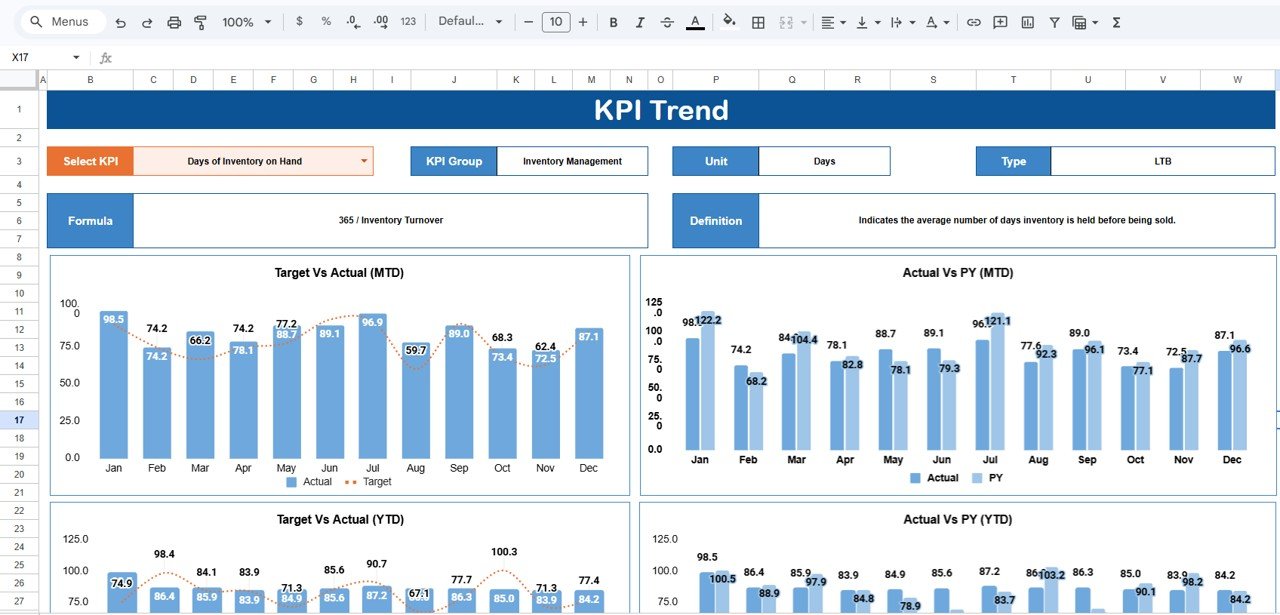Toggle italic formatting
Image resolution: width=1280 pixels, height=615 pixels.
click(640, 21)
